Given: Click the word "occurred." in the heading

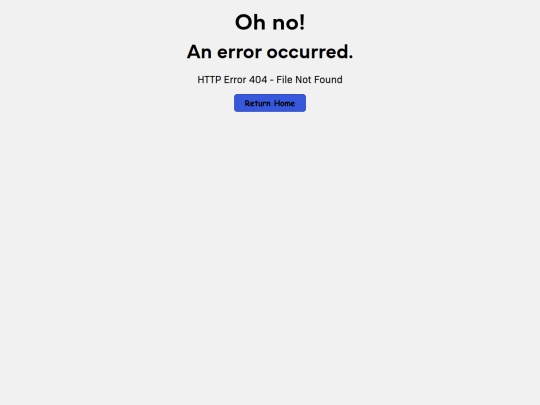Looking at the screenshot, I should 310,52.
